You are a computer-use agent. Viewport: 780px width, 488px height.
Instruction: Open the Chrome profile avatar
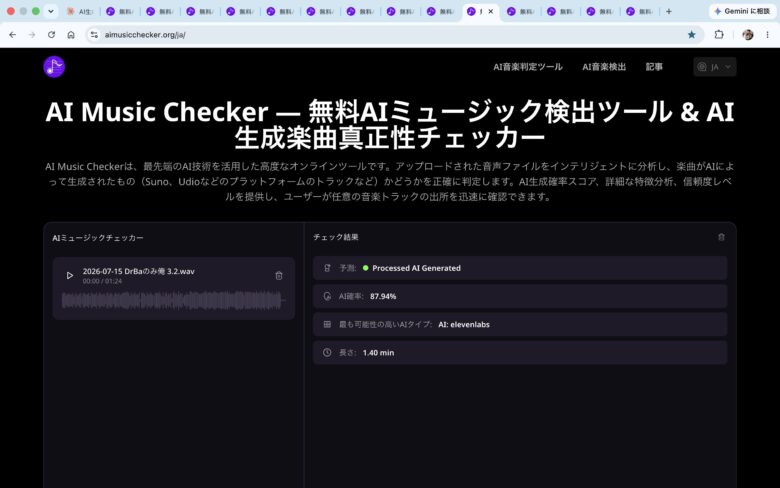748,35
